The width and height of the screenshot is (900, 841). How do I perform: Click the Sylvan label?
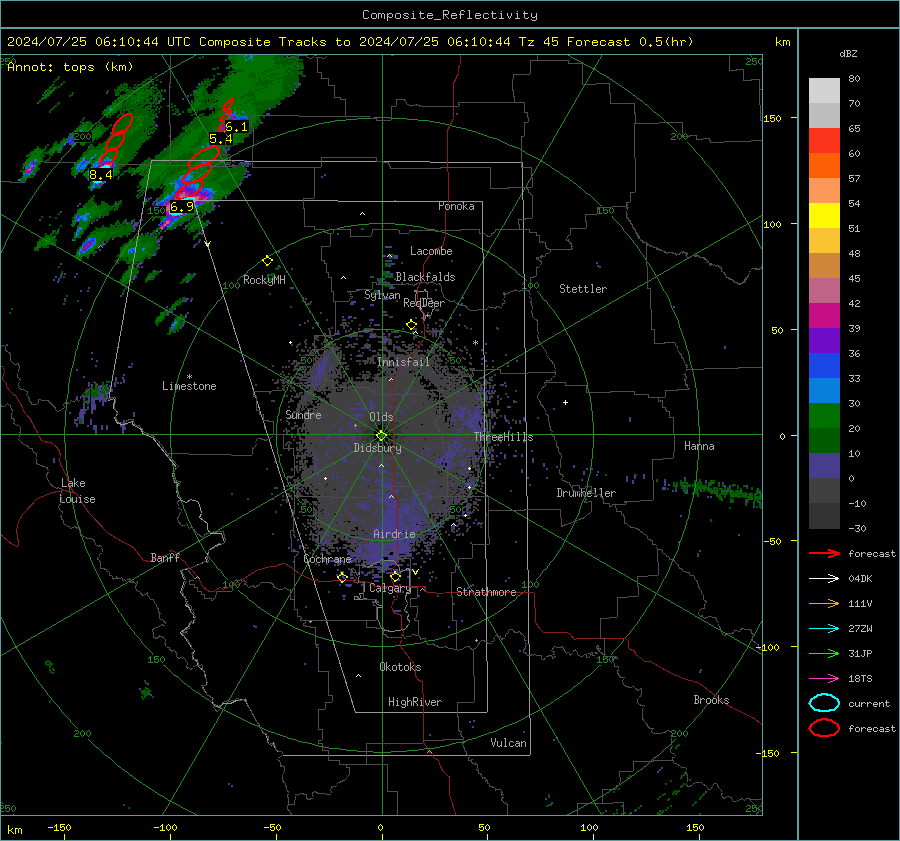382,295
